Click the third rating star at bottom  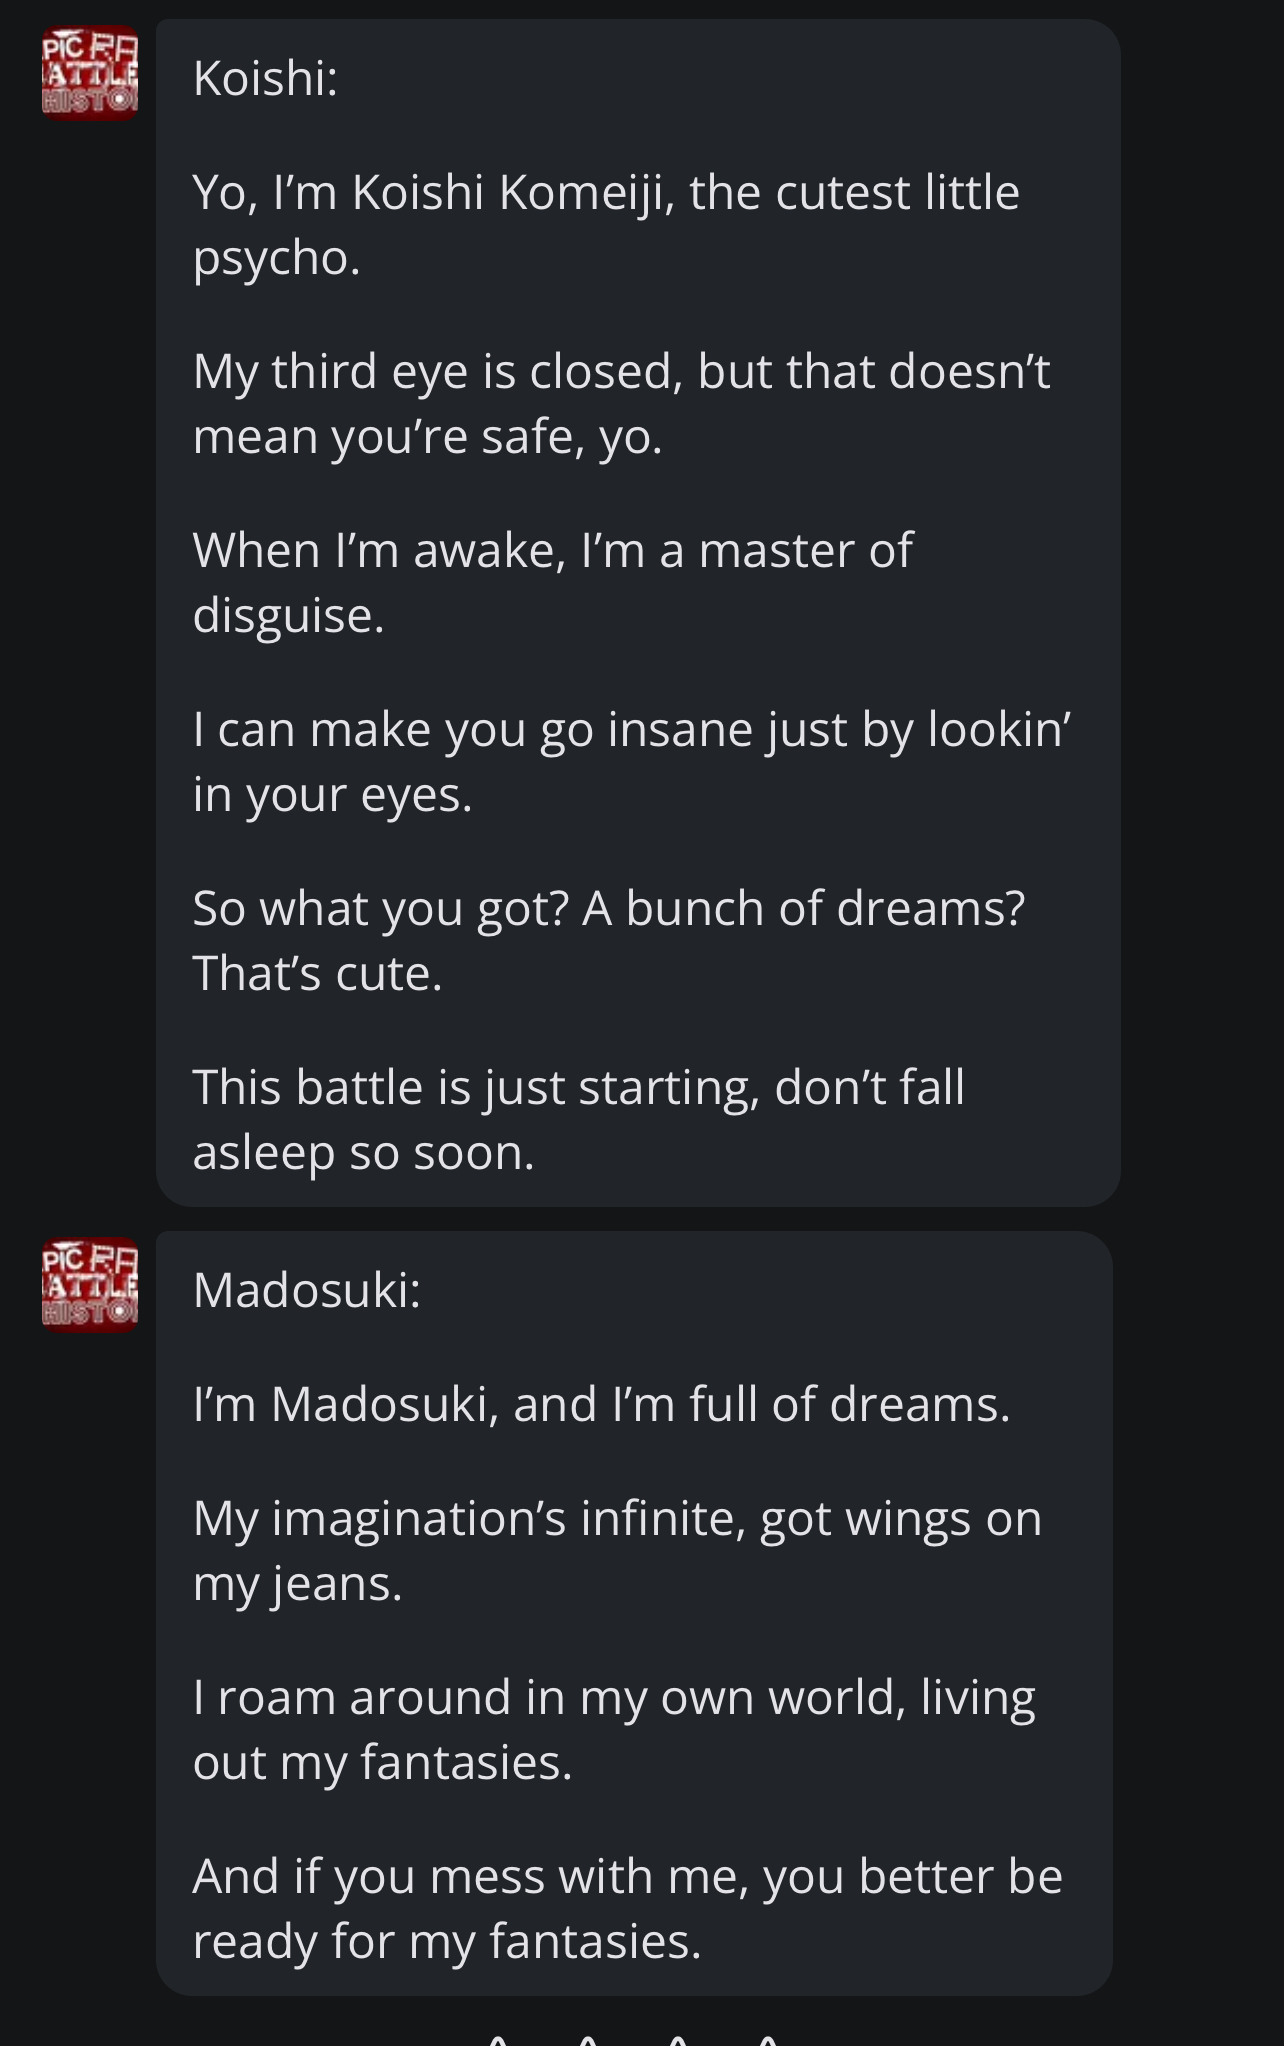tap(678, 2038)
